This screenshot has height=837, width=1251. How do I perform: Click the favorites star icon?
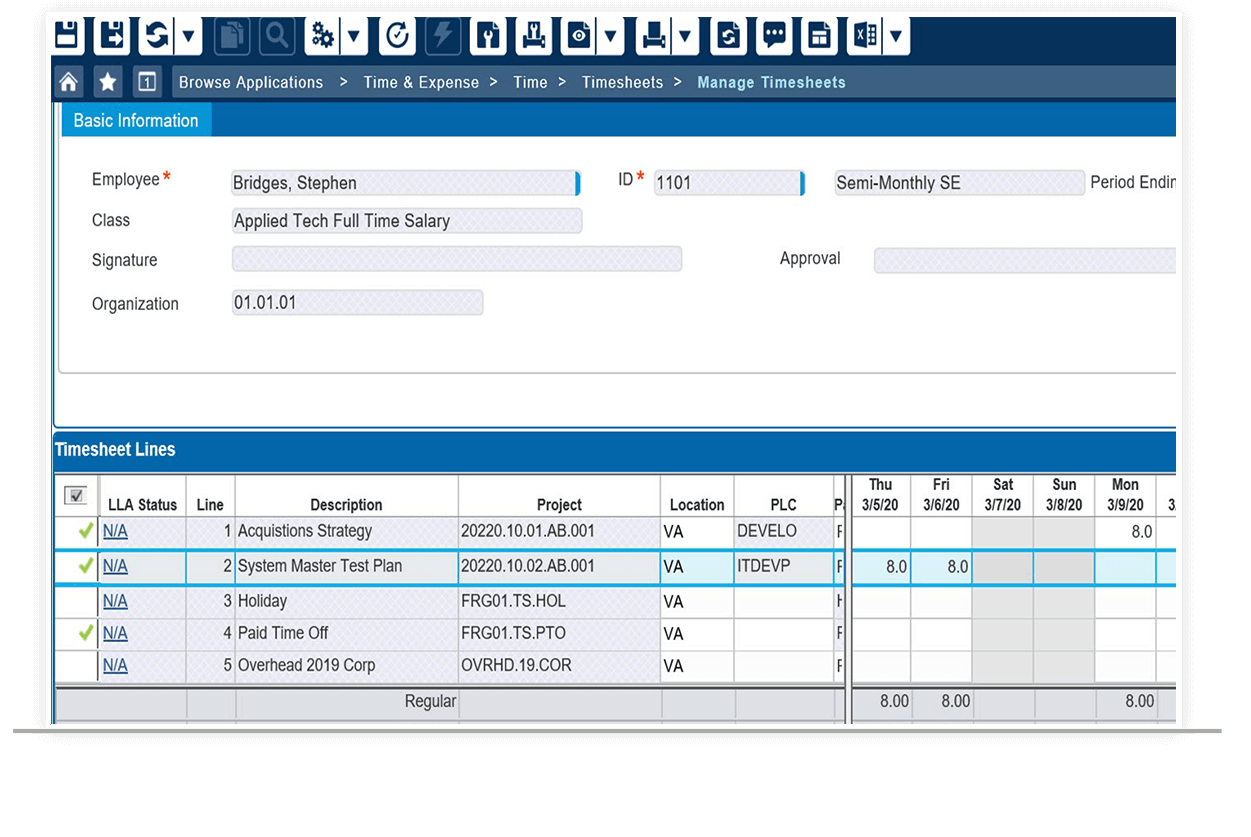coord(107,81)
